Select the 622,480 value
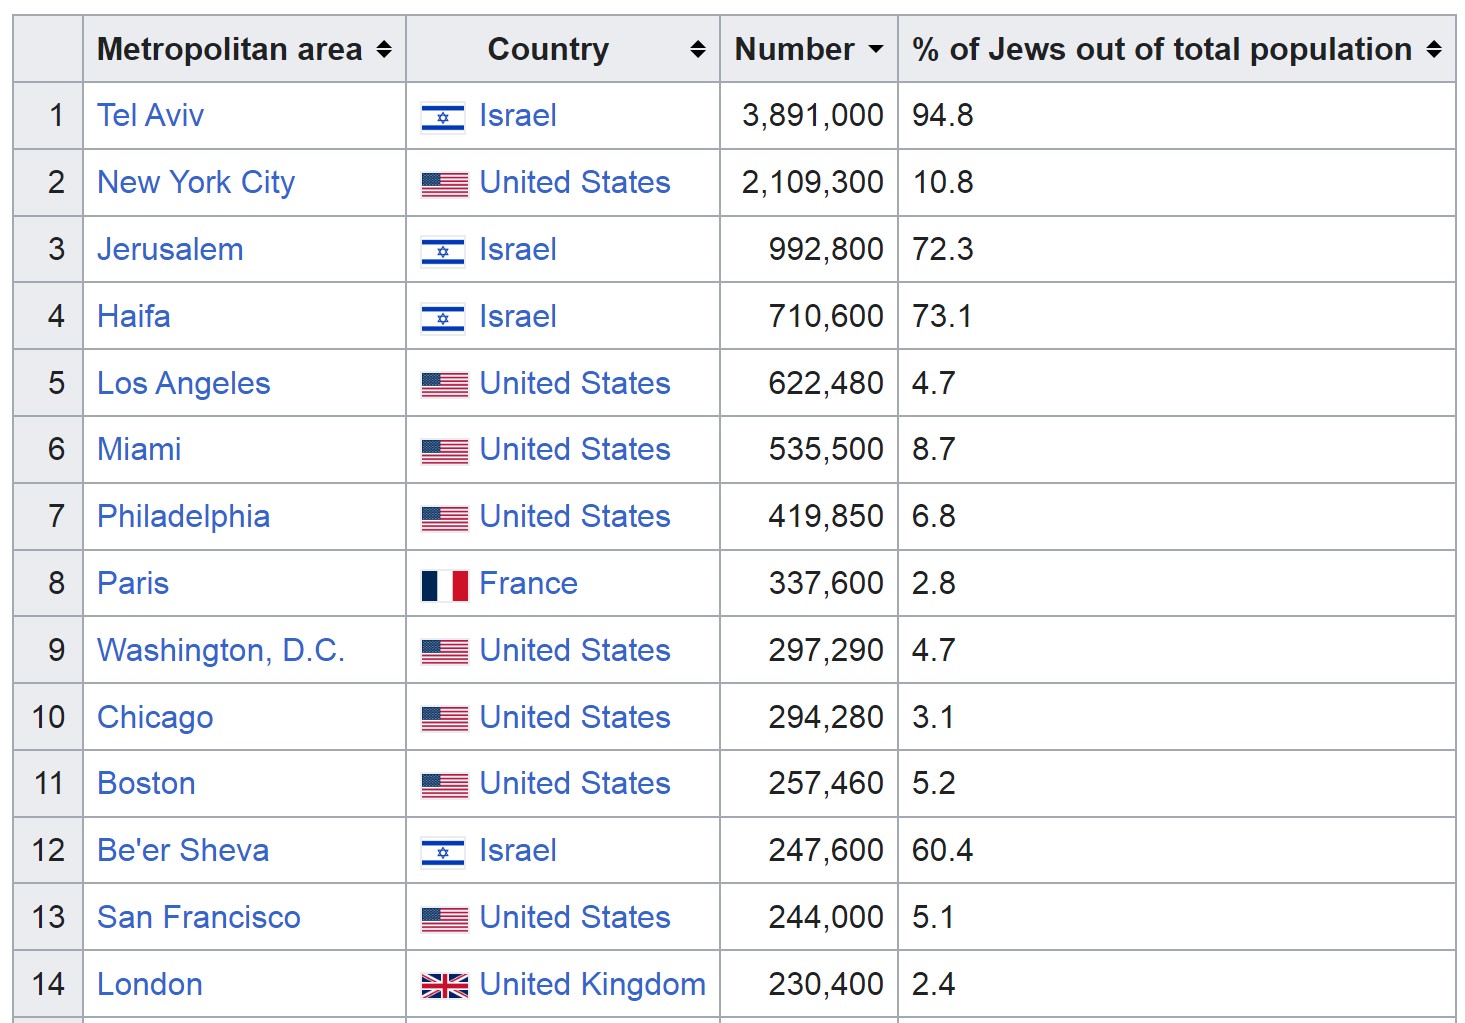Viewport: 1465px width, 1023px height. pos(826,383)
